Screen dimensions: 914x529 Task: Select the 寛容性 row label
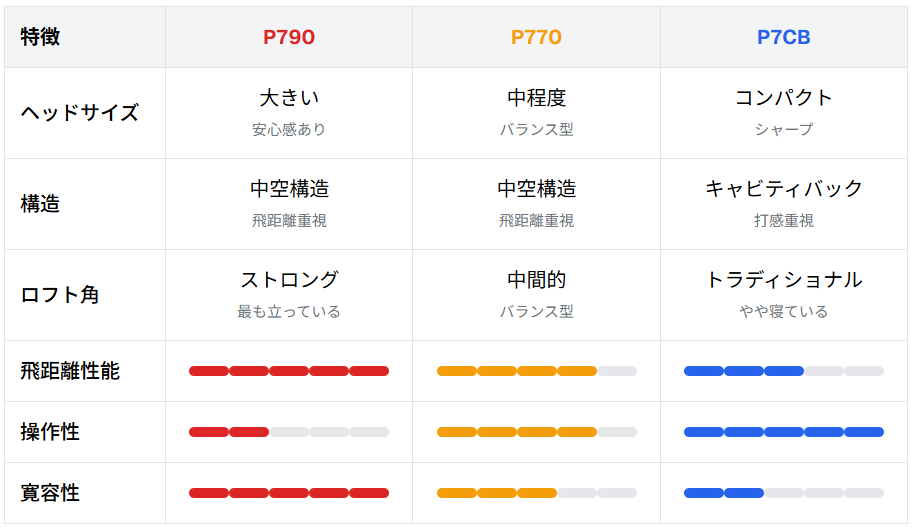click(x=50, y=493)
